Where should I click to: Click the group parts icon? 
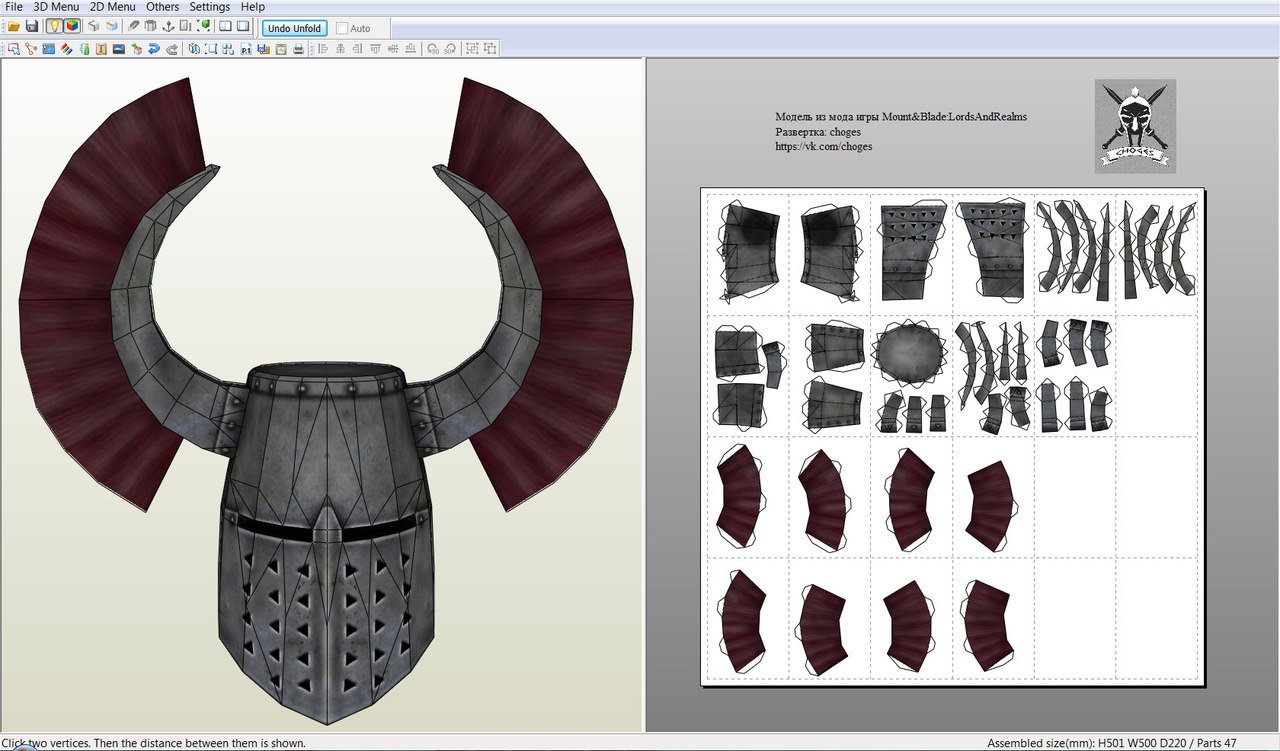click(x=473, y=48)
